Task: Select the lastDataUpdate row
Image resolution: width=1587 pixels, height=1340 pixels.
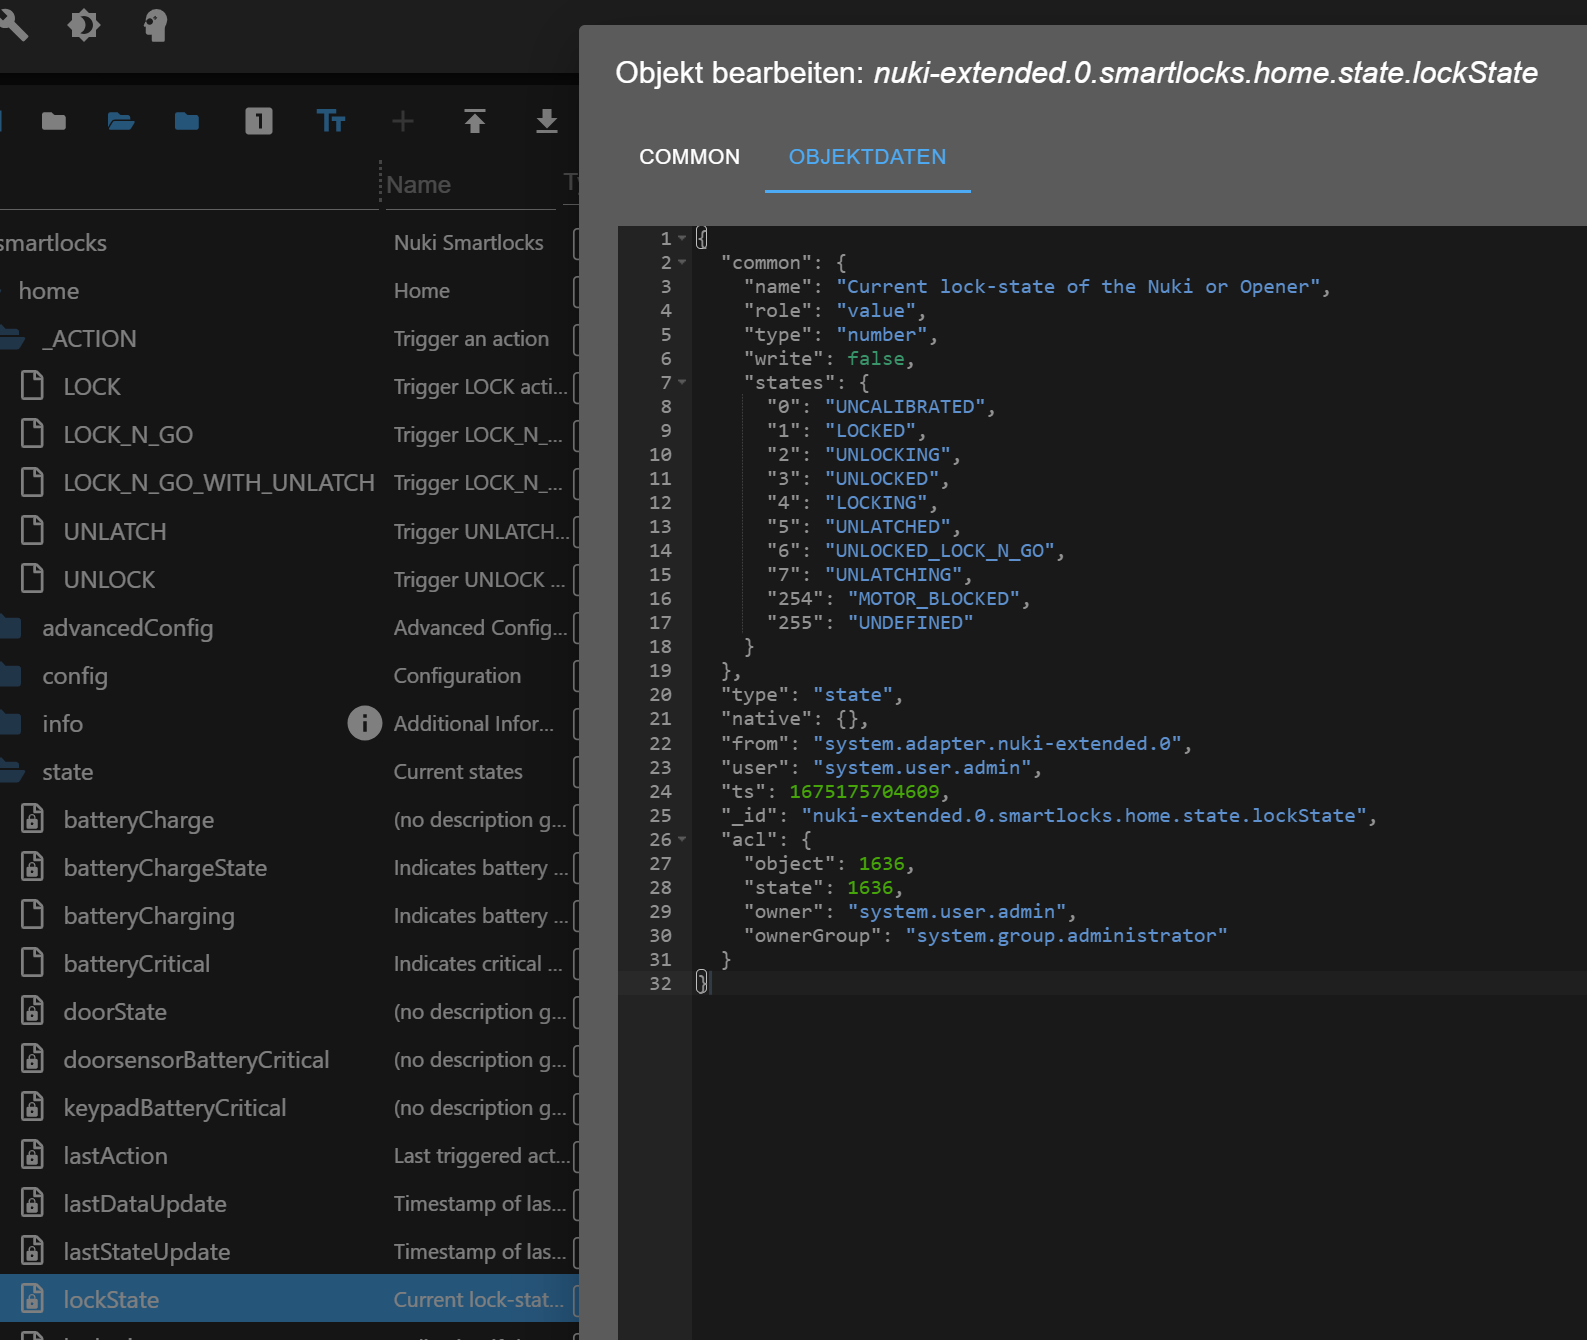Action: 289,1203
